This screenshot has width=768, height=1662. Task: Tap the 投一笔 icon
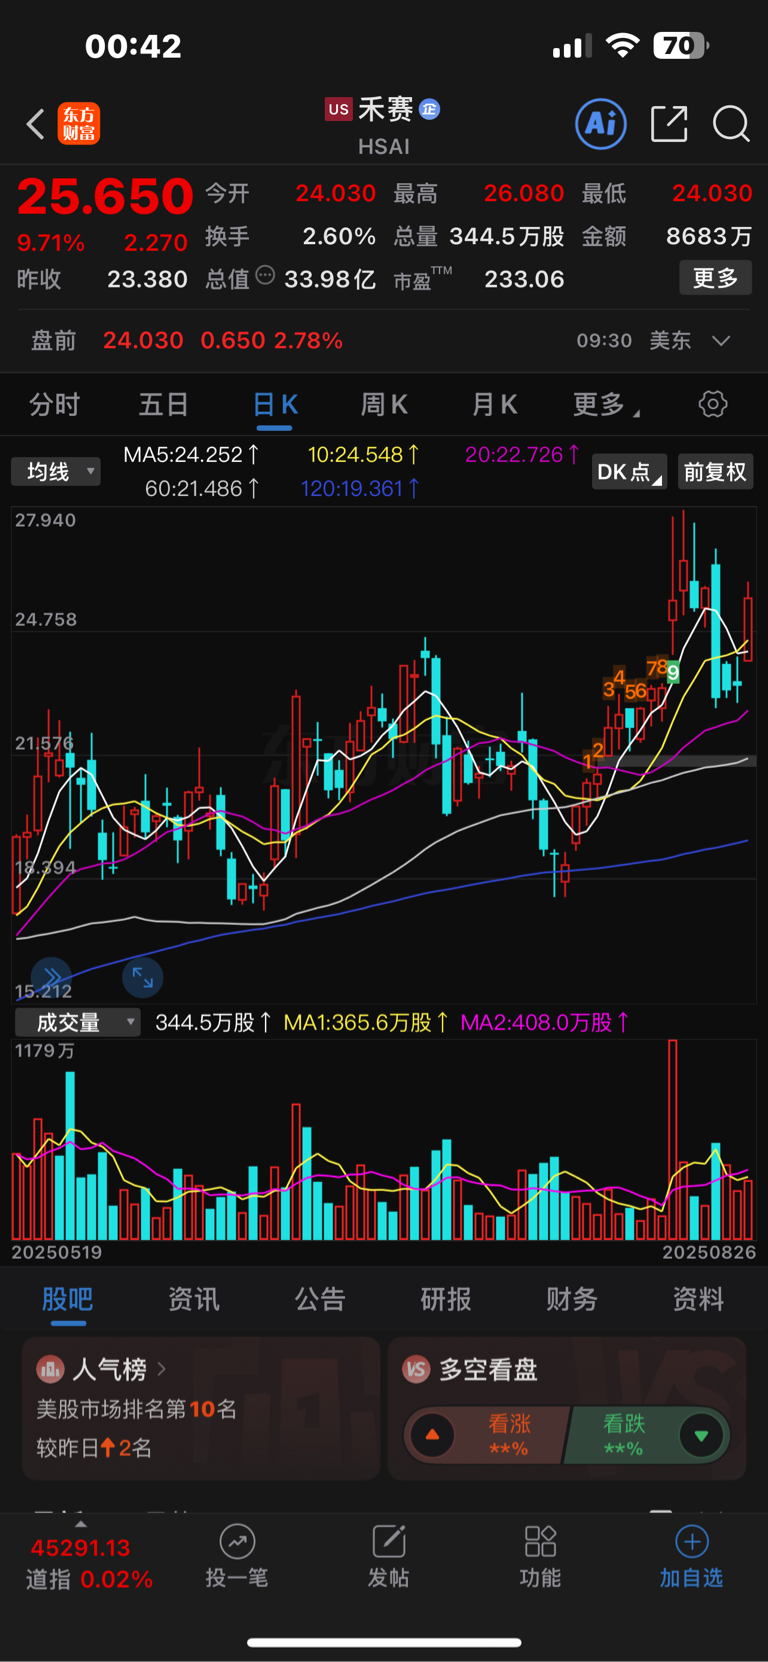tap(237, 1542)
